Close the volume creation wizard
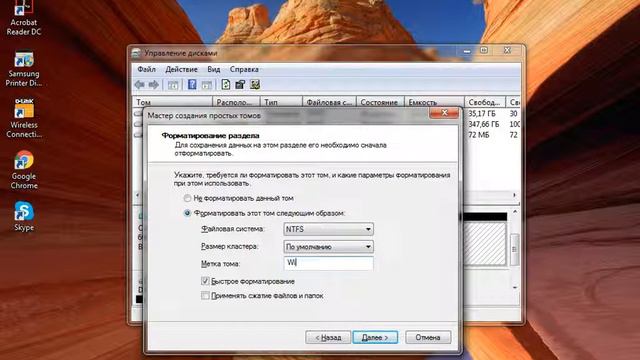The image size is (640, 360). click(x=444, y=113)
